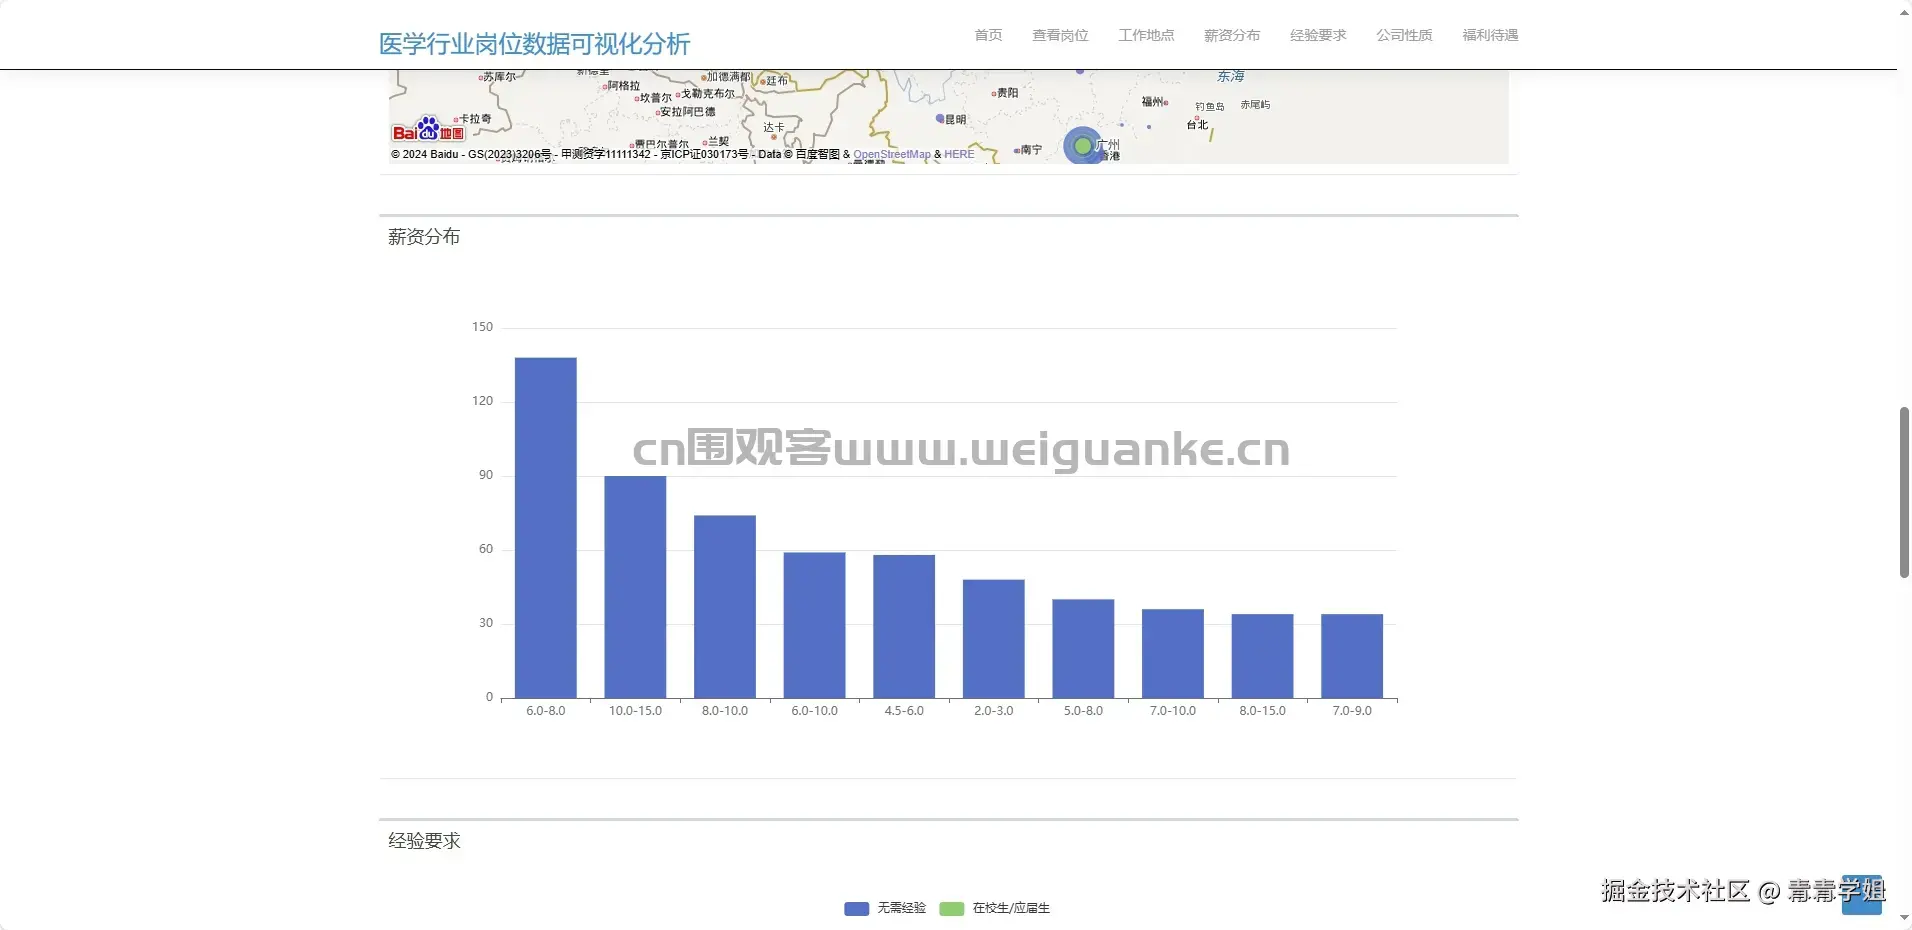Click the 90 y-axis label
The height and width of the screenshot is (930, 1912).
coord(486,475)
